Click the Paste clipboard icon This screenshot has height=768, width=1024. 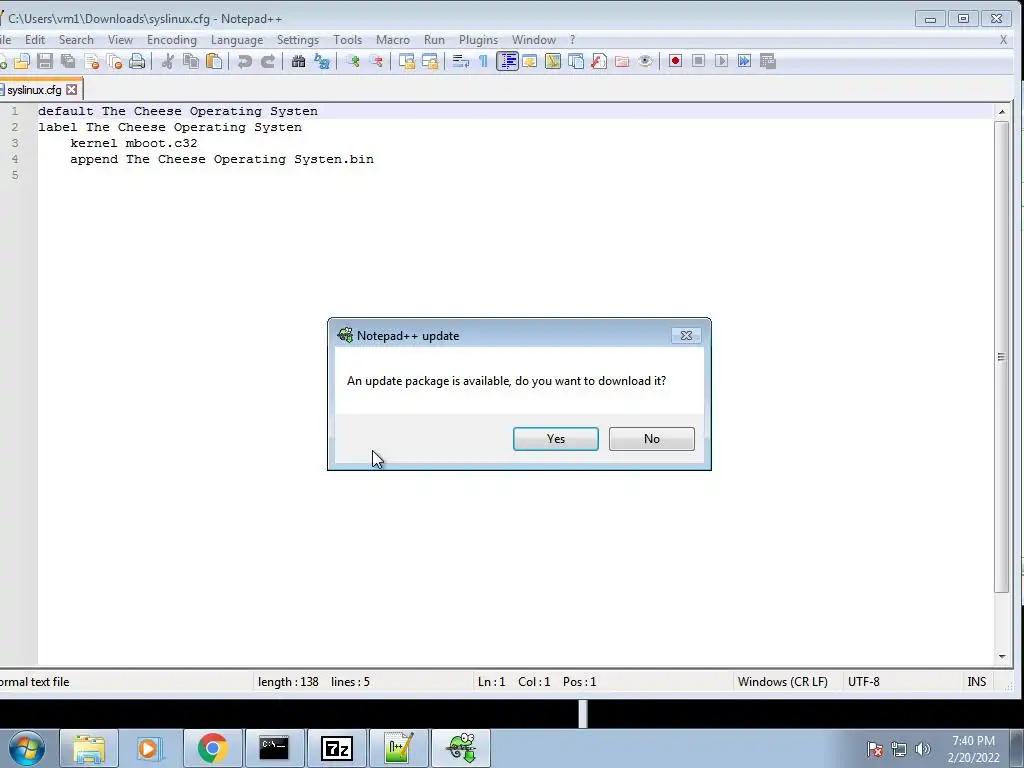[214, 61]
